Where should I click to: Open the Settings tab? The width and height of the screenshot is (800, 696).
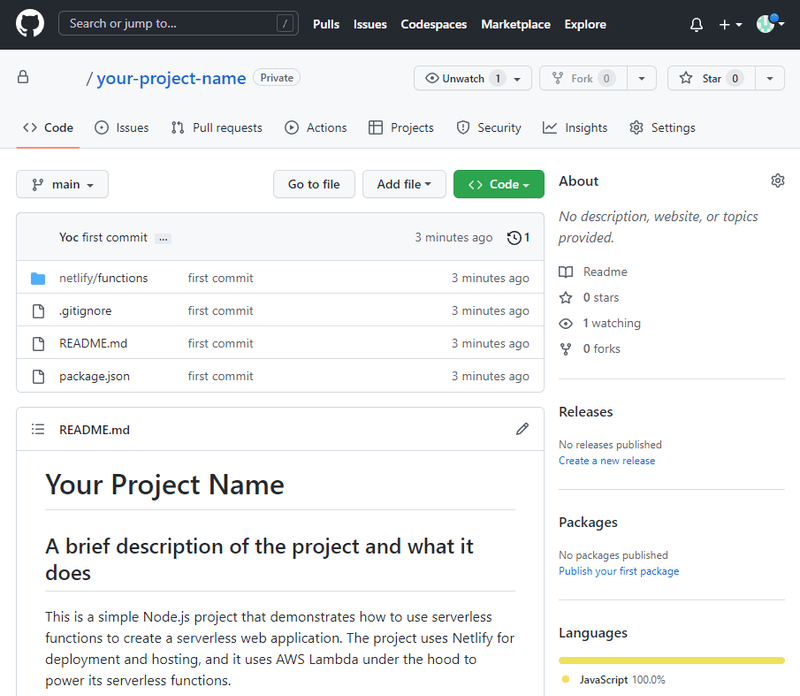pyautogui.click(x=662, y=127)
